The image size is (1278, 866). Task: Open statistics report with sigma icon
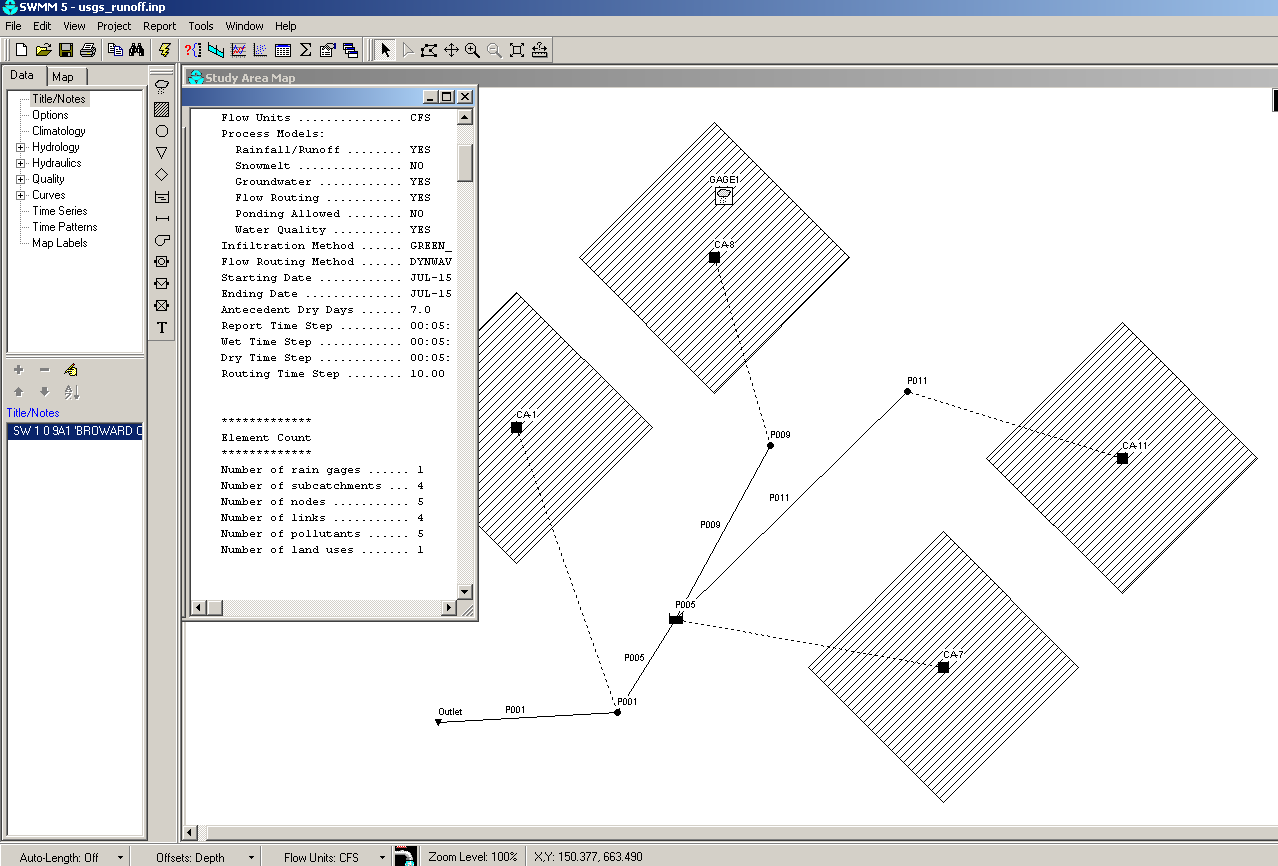[305, 50]
